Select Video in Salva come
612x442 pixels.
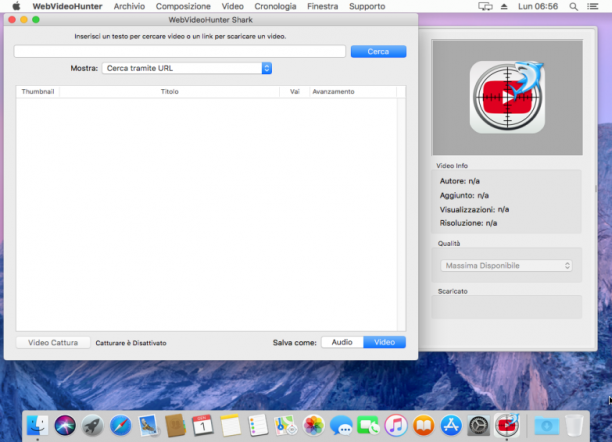coord(384,342)
